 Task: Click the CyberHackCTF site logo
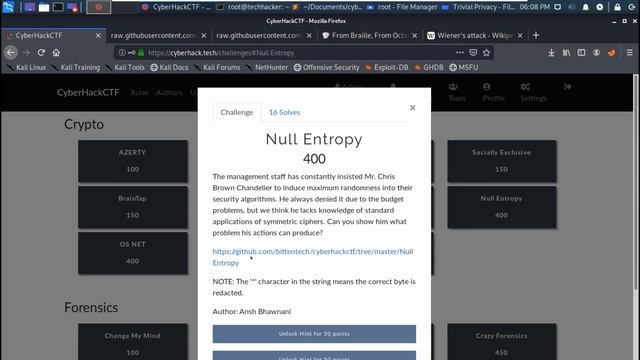[x=88, y=93]
